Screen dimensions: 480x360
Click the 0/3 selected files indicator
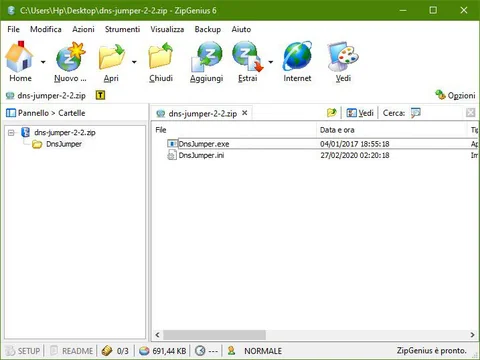tap(115, 351)
